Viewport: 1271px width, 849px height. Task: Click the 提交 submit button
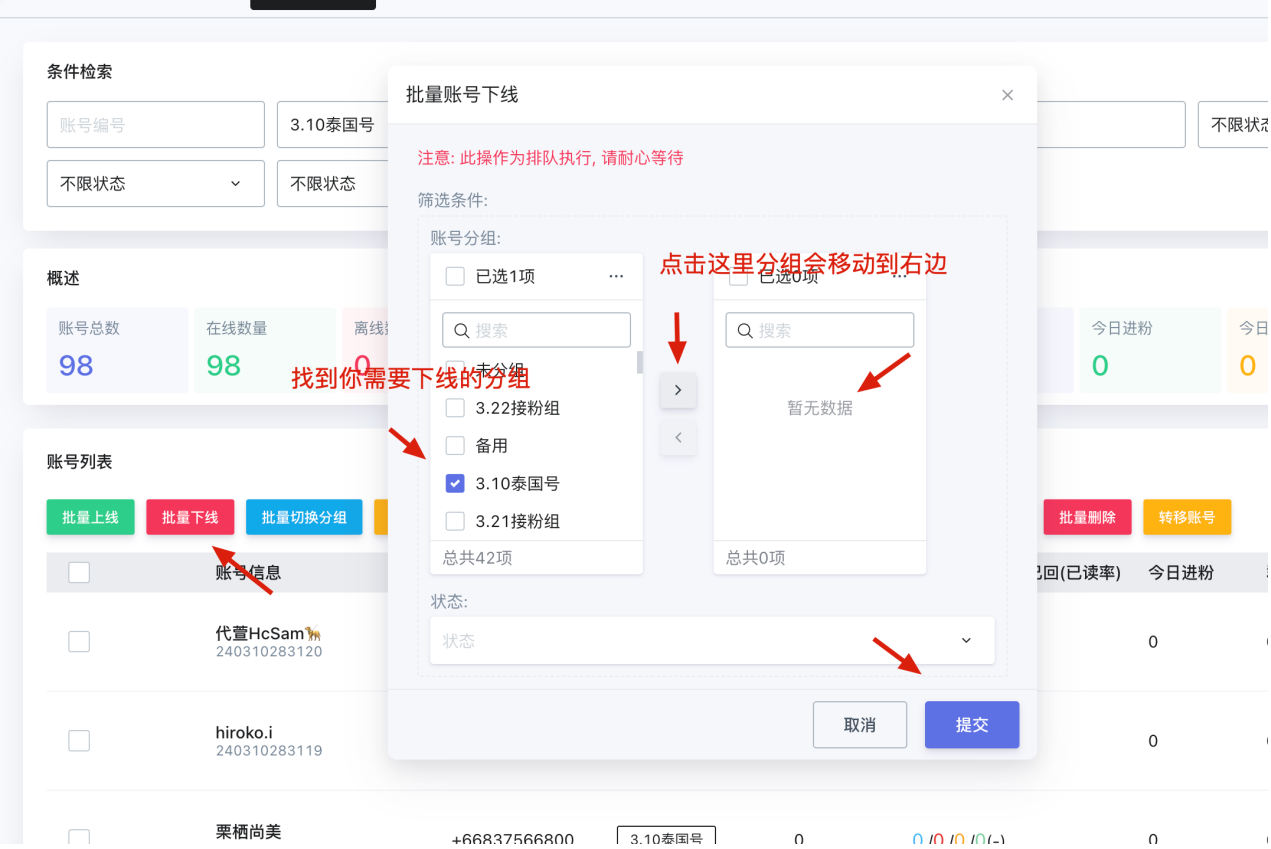[971, 724]
